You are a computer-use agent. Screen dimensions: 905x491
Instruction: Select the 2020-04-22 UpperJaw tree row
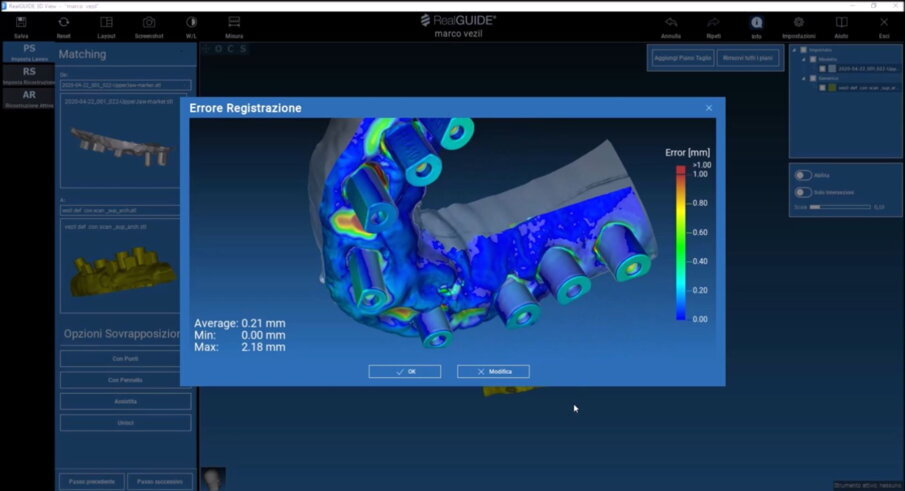click(858, 69)
